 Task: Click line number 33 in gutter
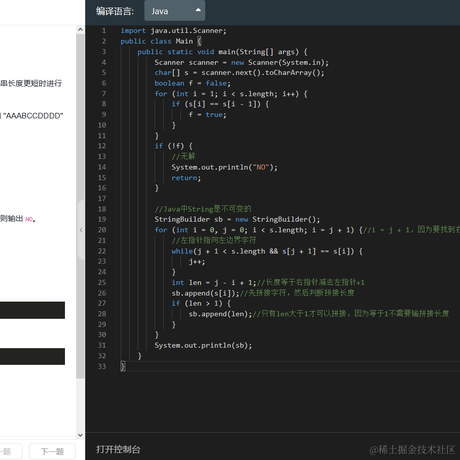102,366
